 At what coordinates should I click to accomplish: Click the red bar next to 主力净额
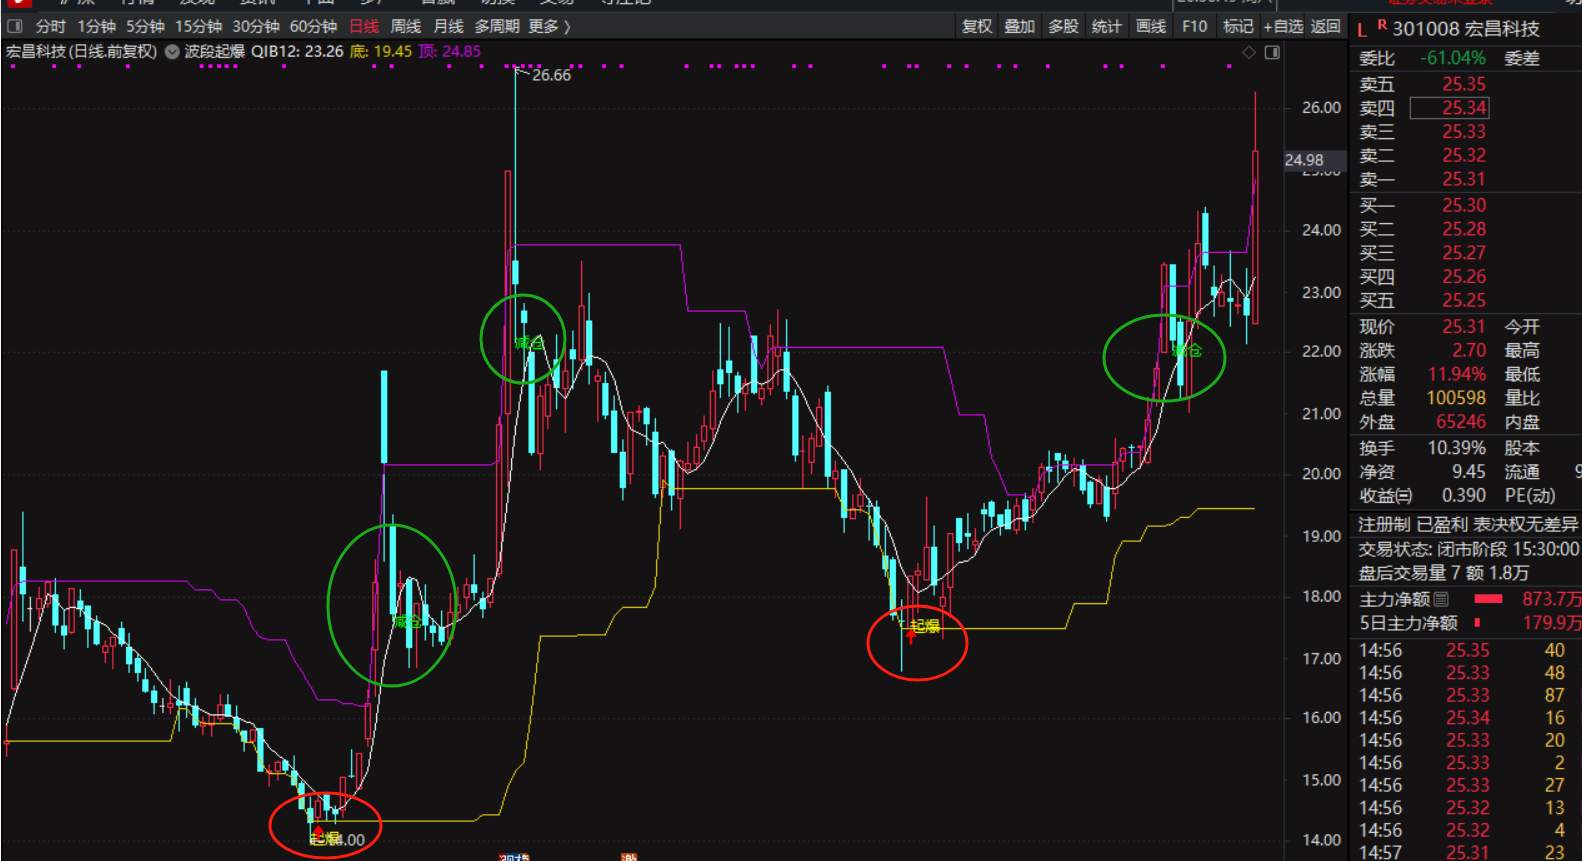(1488, 599)
